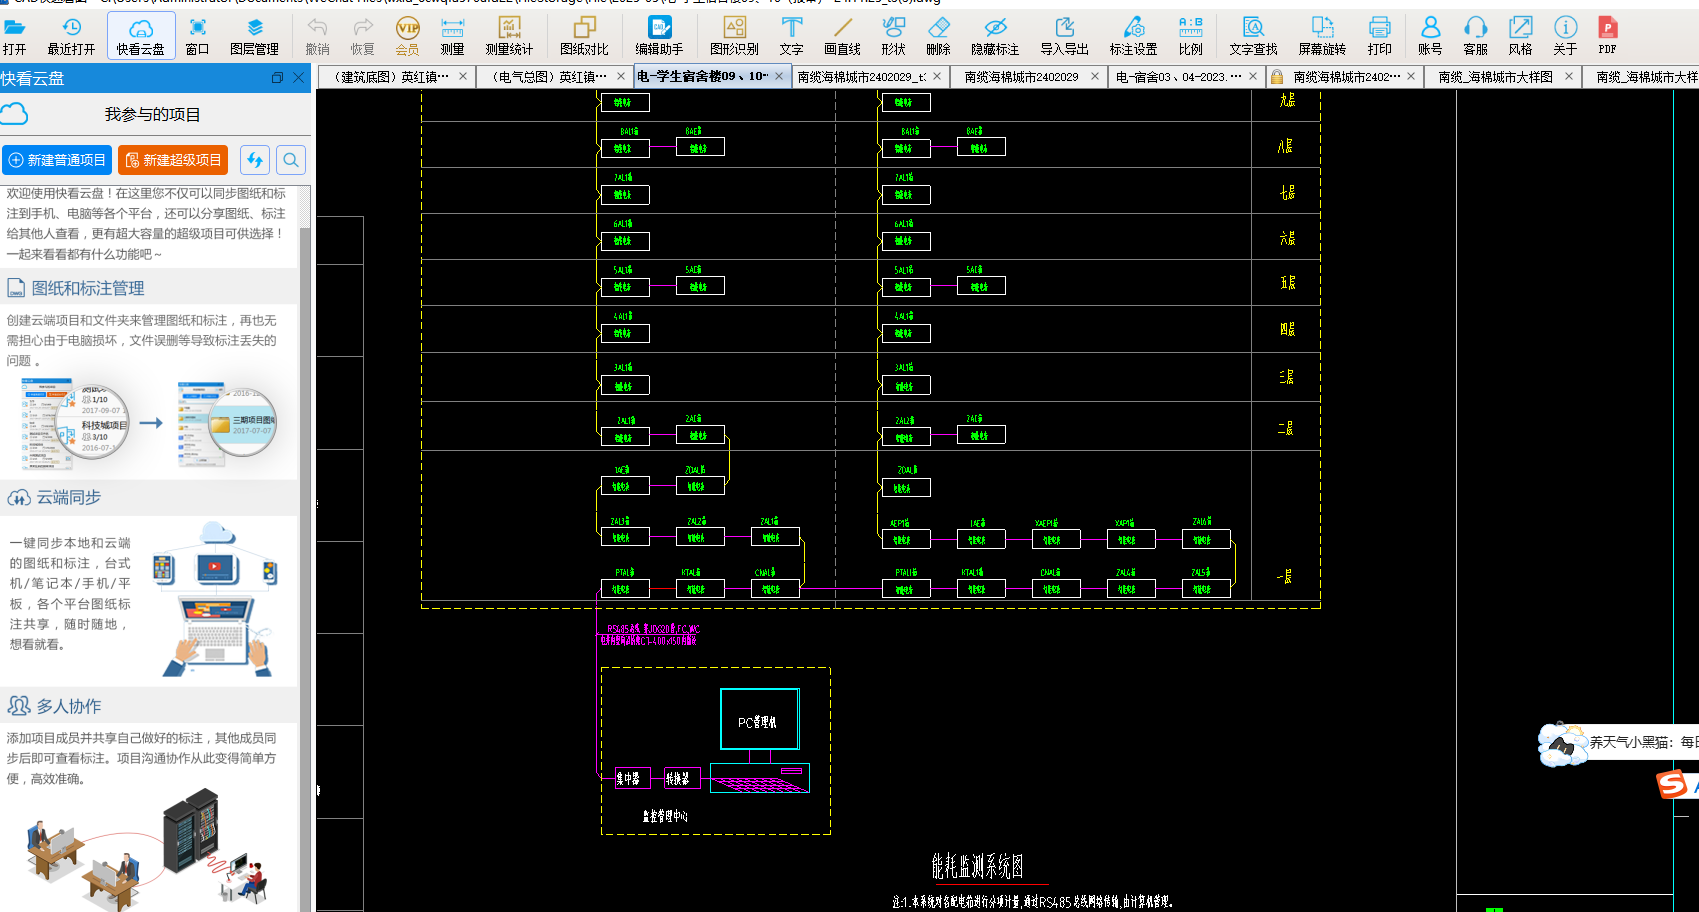This screenshot has height=912, width=1699.
Task: Click the 养天气小黑猫 weather widget
Action: [x=1618, y=743]
